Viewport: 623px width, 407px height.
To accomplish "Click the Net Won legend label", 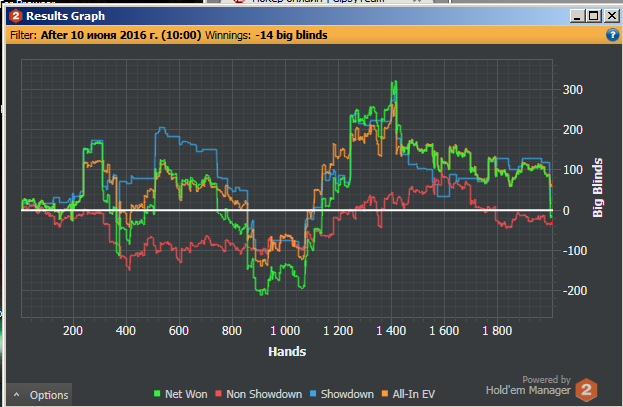I will coord(186,394).
